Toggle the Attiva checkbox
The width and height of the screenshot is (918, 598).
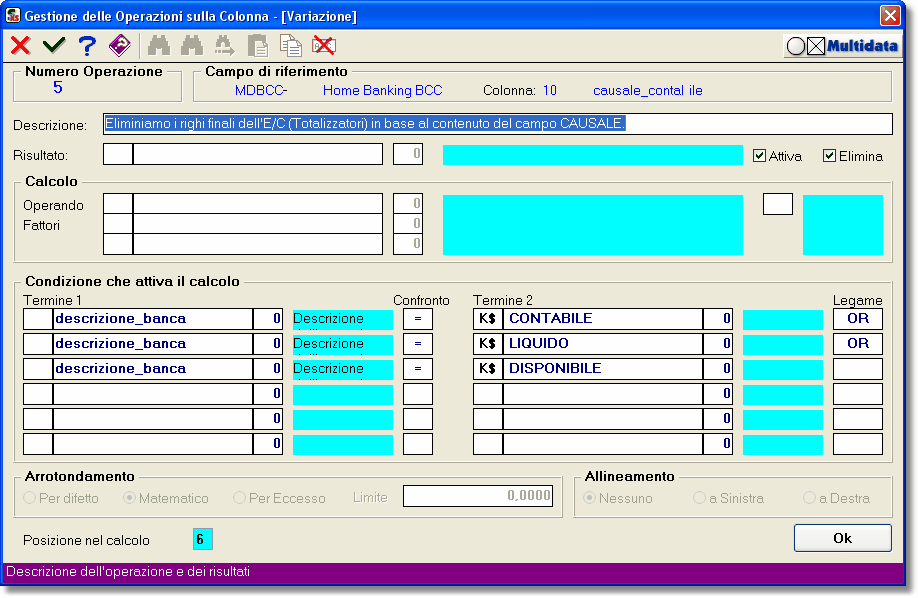(759, 156)
